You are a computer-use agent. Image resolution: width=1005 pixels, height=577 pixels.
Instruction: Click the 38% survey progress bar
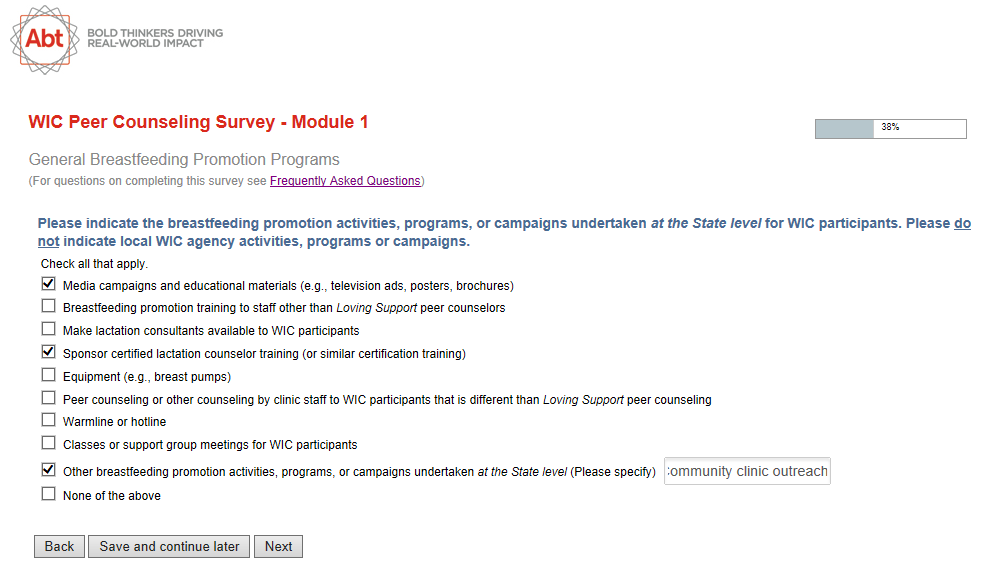890,128
